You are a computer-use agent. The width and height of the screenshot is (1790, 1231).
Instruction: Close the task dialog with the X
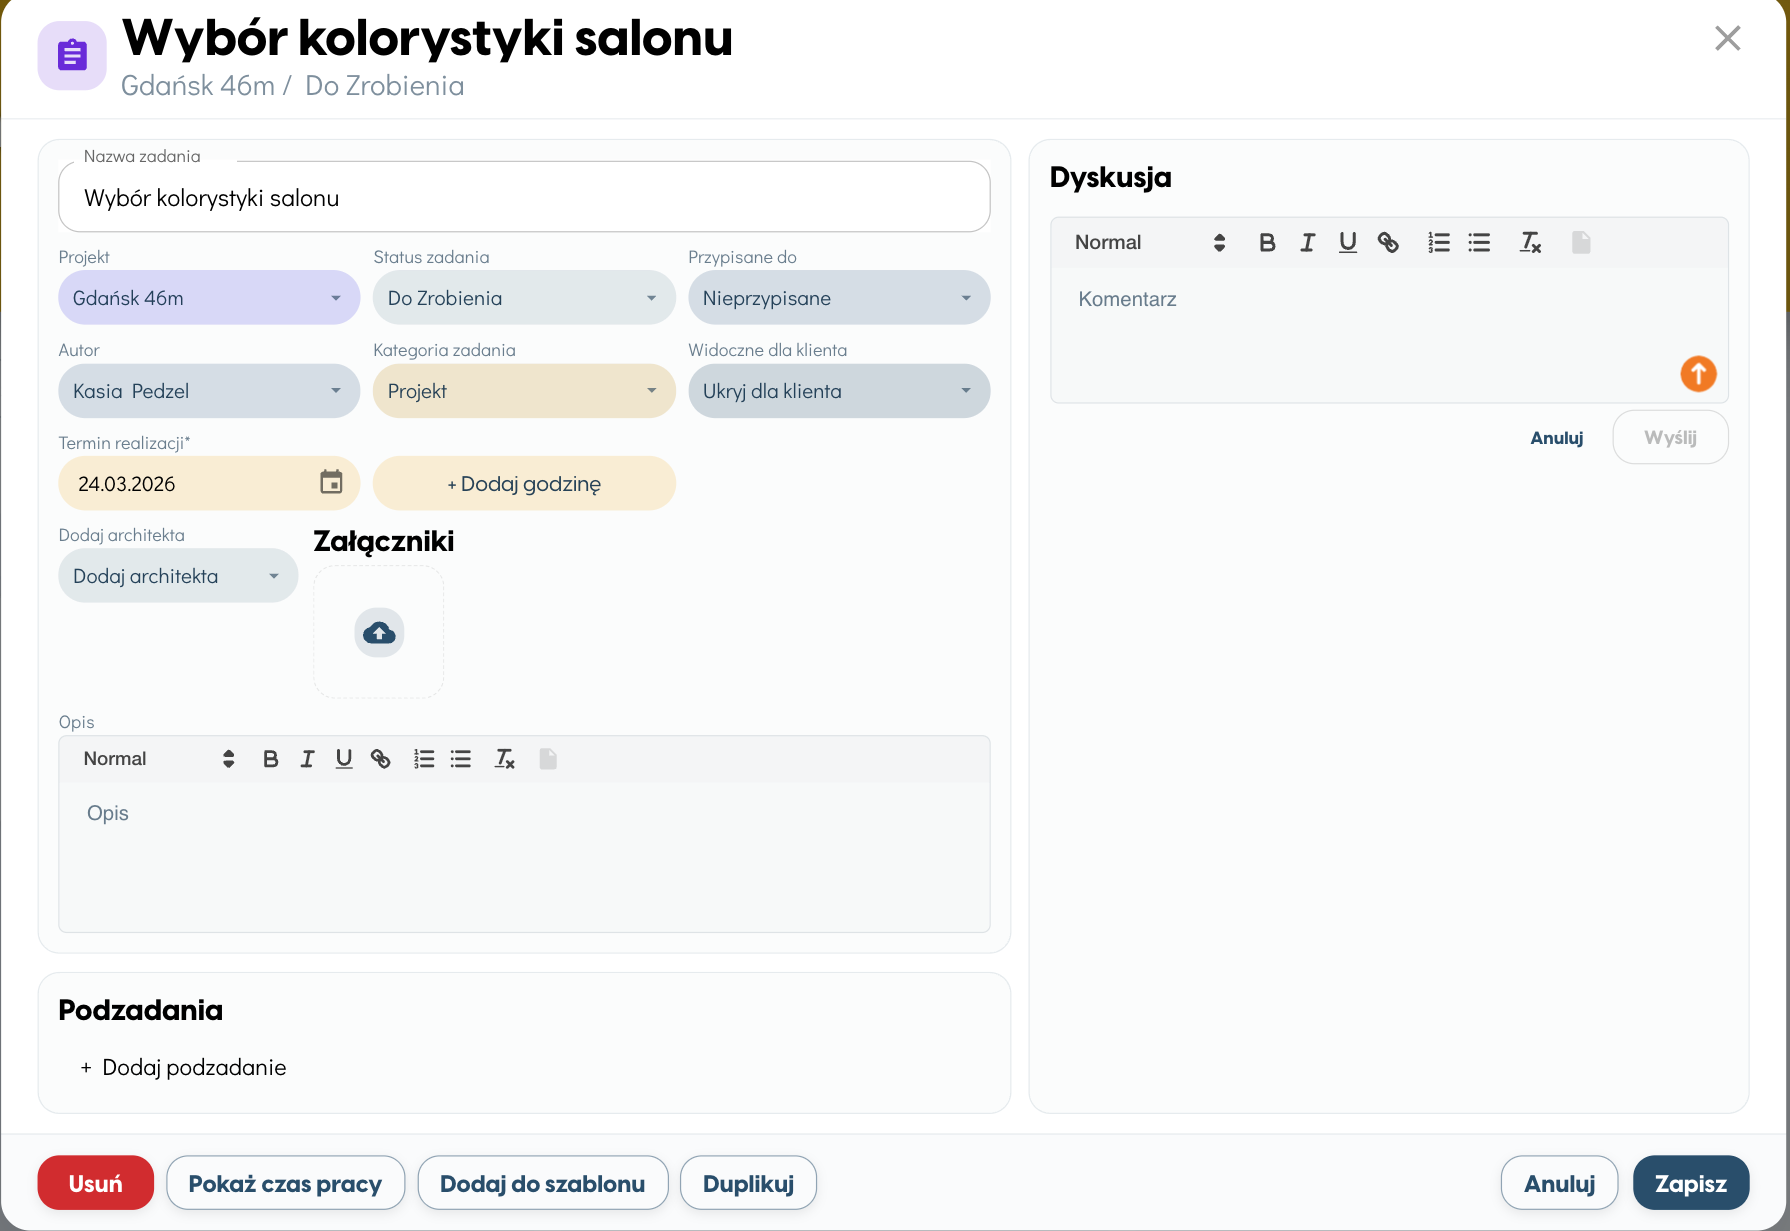(x=1727, y=38)
